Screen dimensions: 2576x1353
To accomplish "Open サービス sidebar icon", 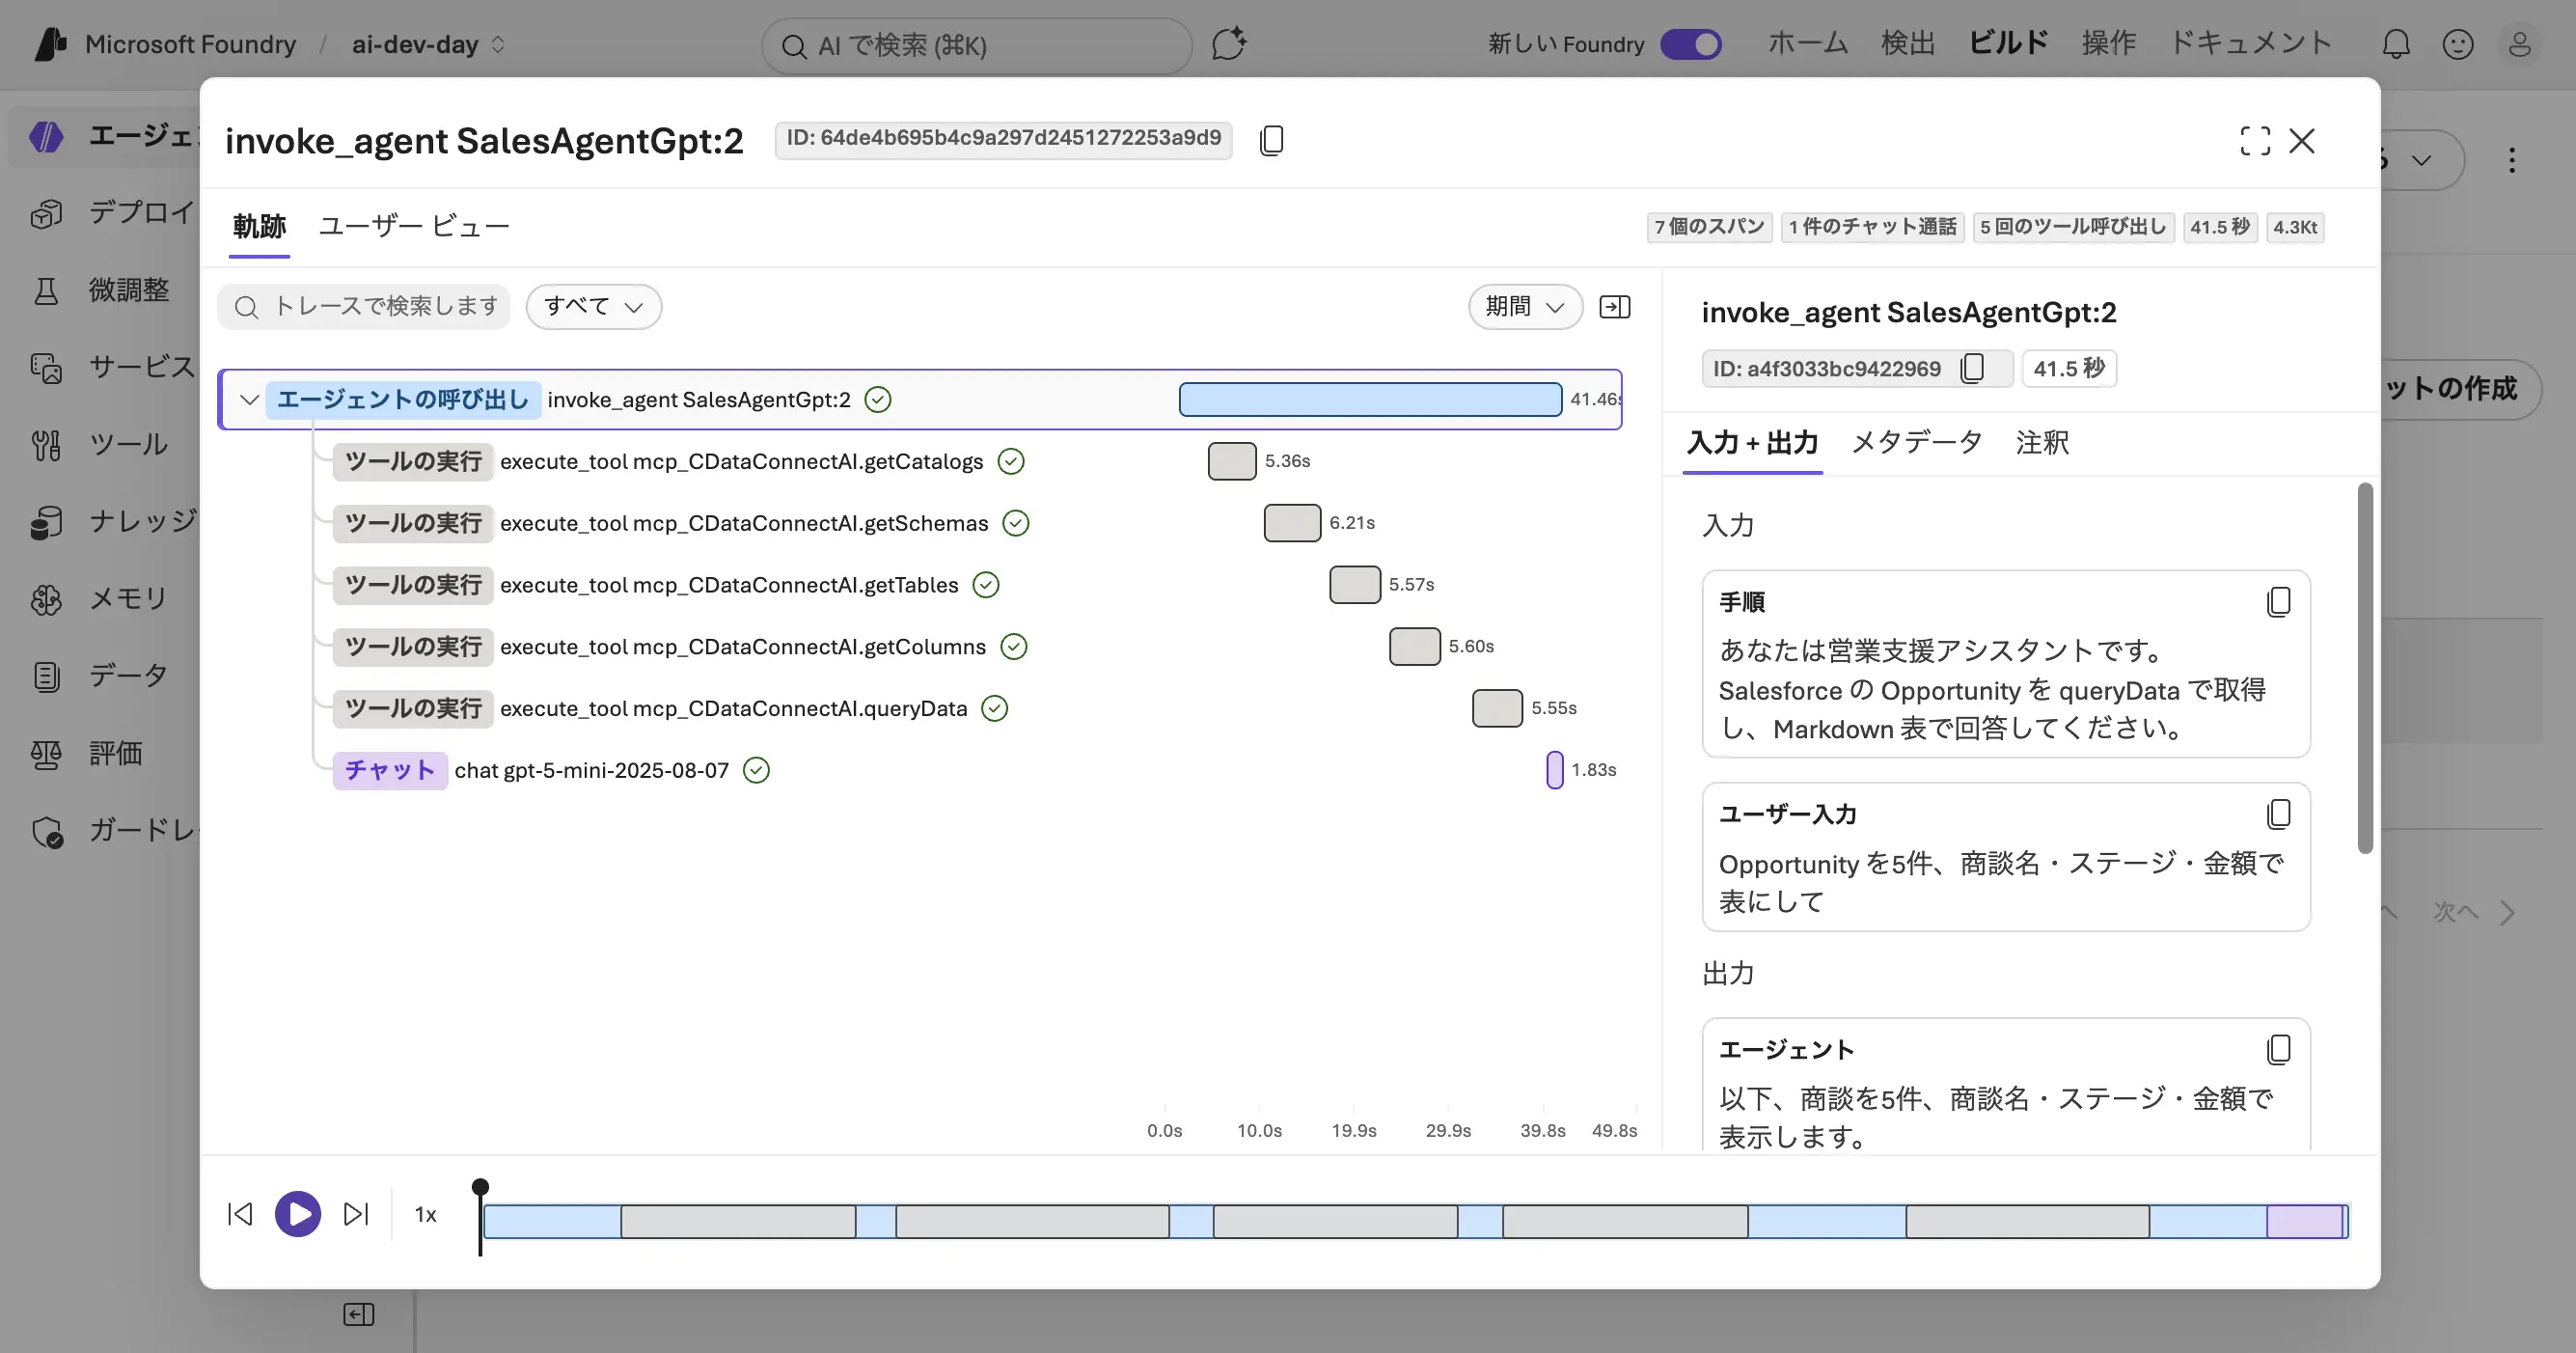I will click(46, 367).
